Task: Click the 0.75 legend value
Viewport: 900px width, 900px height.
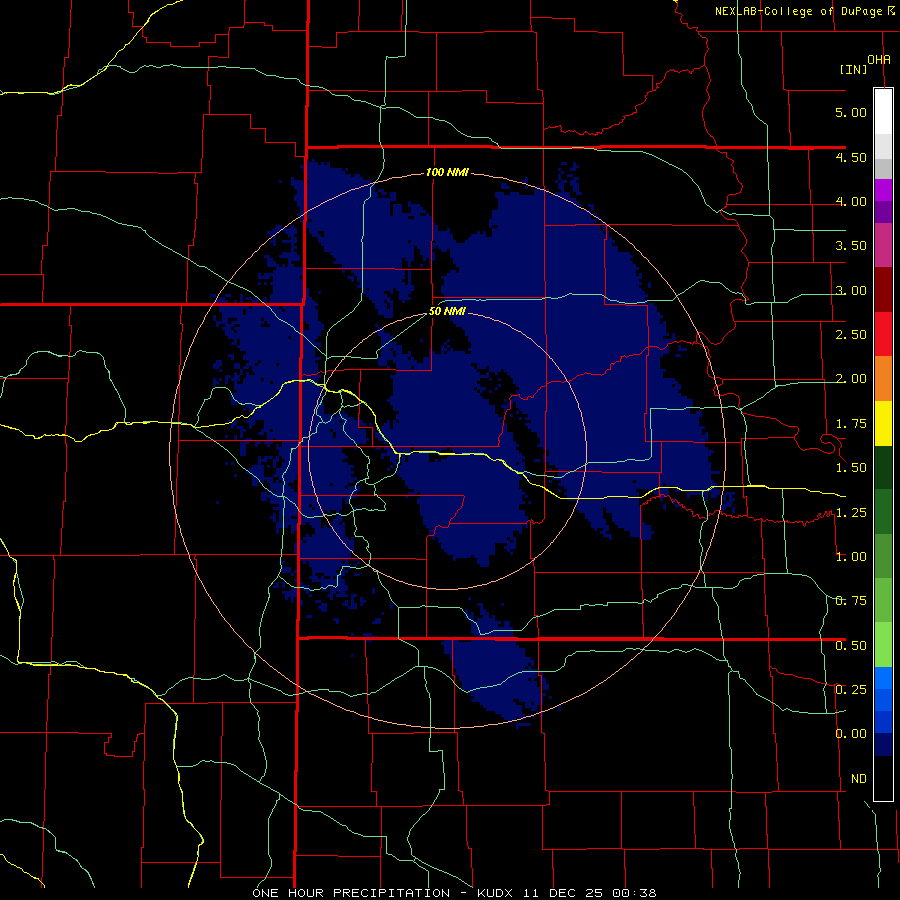Action: tap(851, 601)
